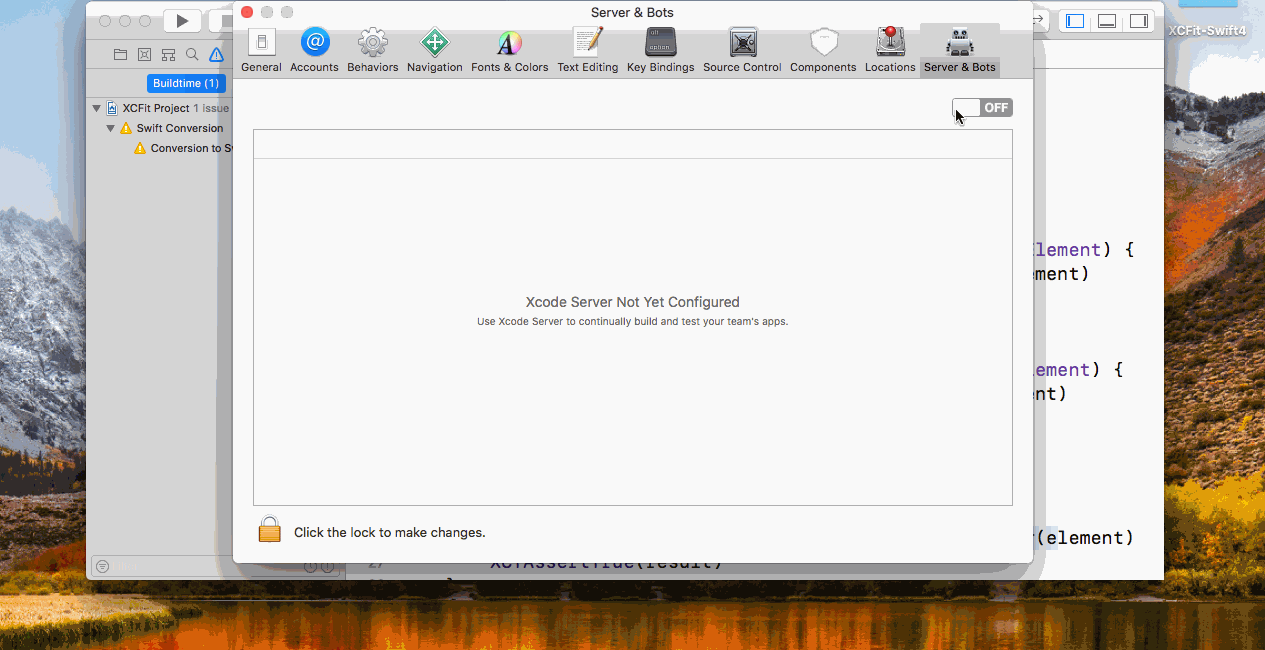1265x650 pixels.
Task: Show the Find navigator magnifier icon
Action: (192, 55)
